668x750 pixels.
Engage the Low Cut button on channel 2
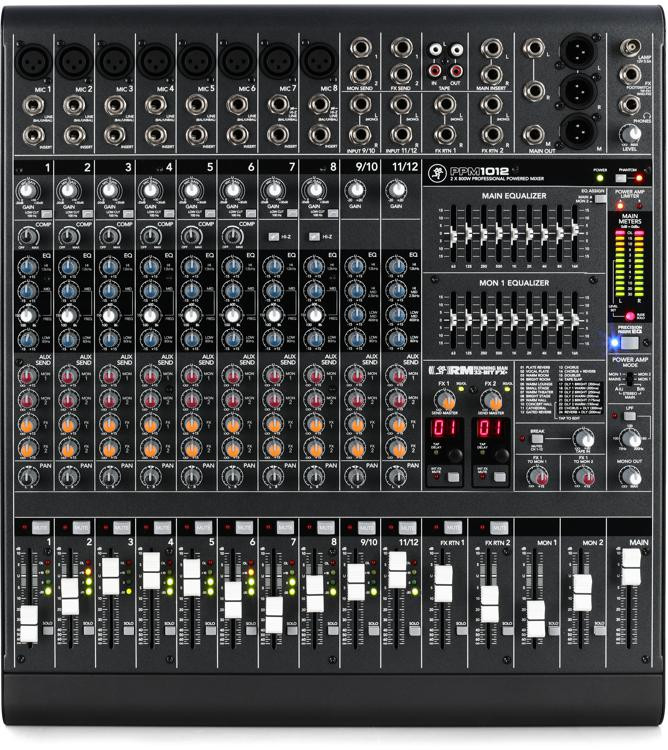click(87, 214)
